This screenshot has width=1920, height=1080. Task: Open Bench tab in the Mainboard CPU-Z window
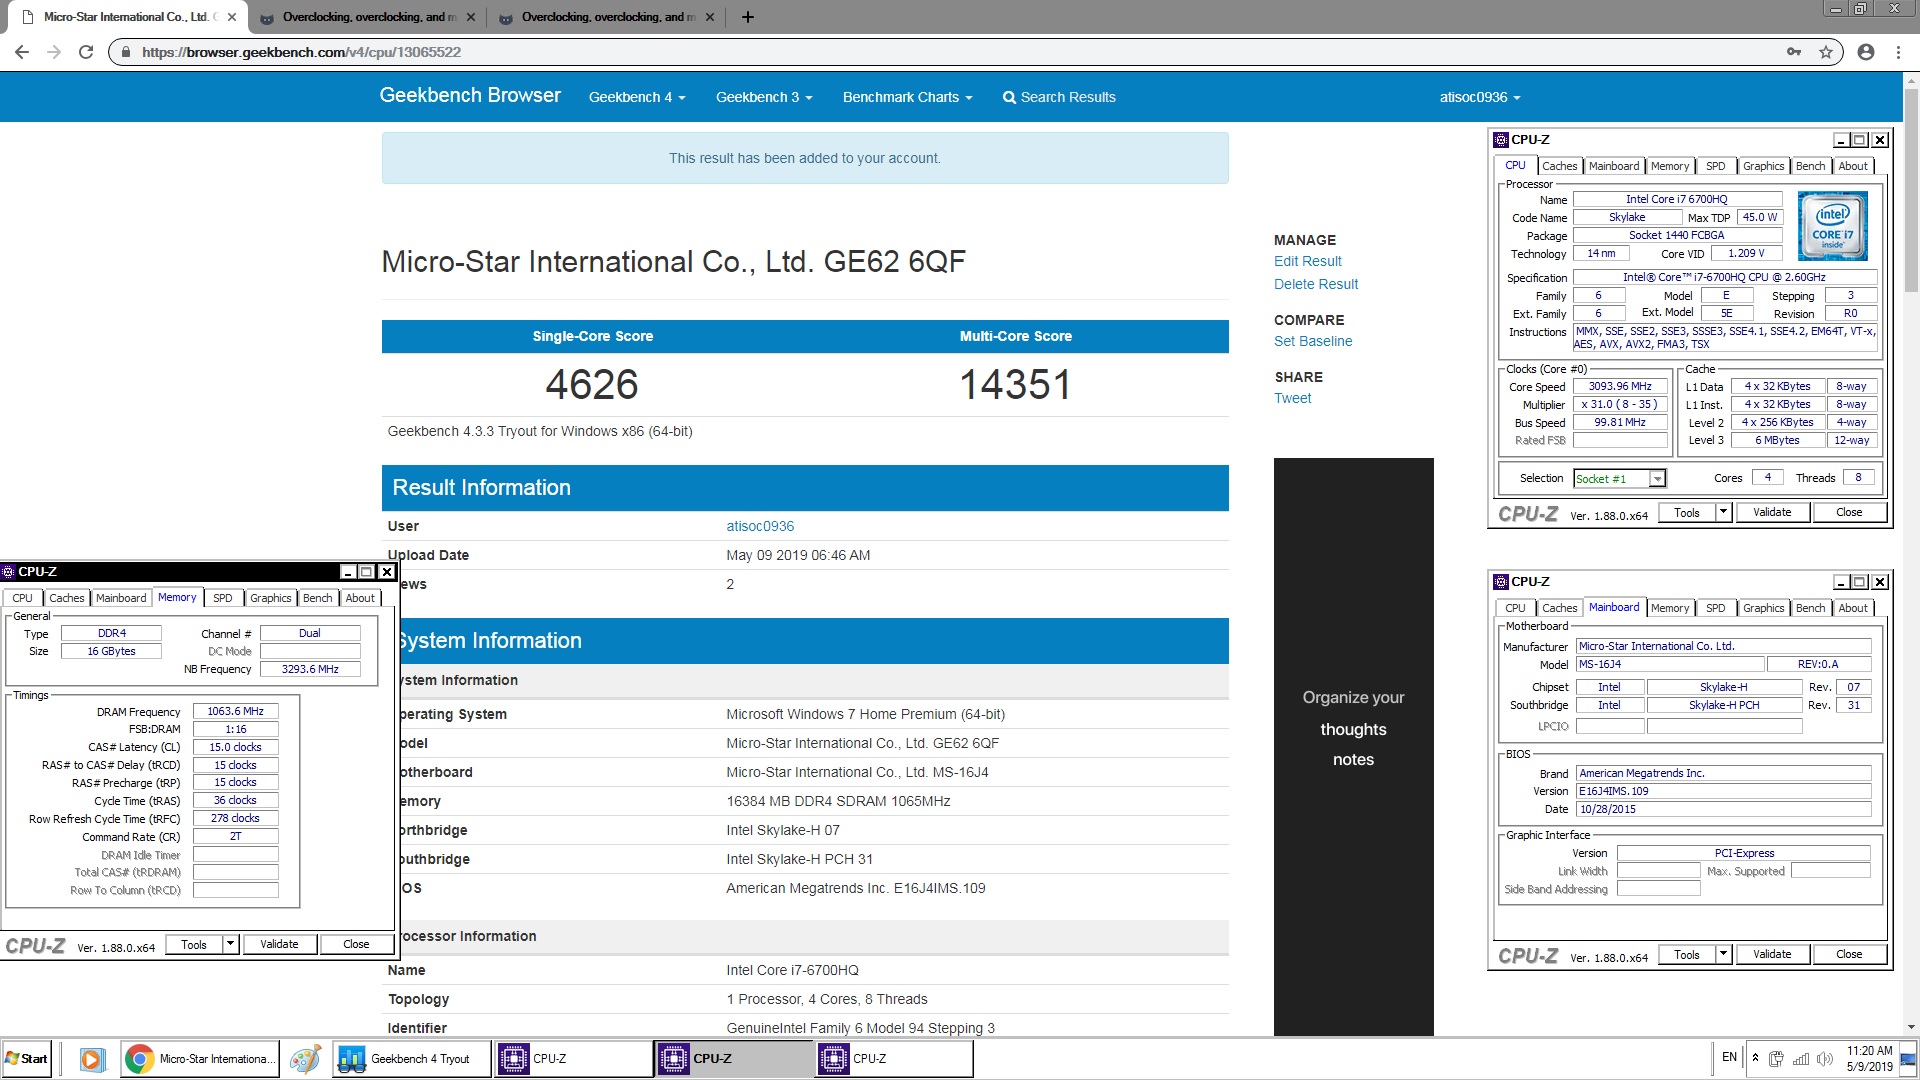point(1810,608)
